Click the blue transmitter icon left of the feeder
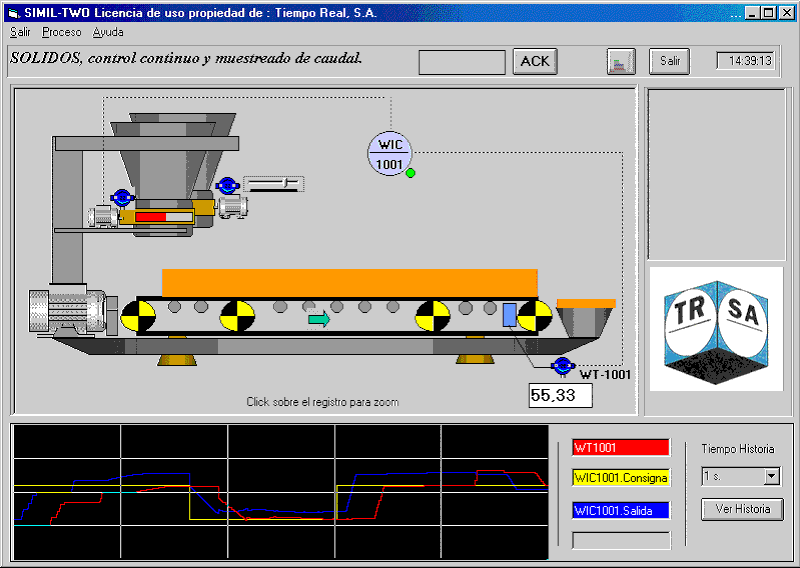 pos(122,198)
